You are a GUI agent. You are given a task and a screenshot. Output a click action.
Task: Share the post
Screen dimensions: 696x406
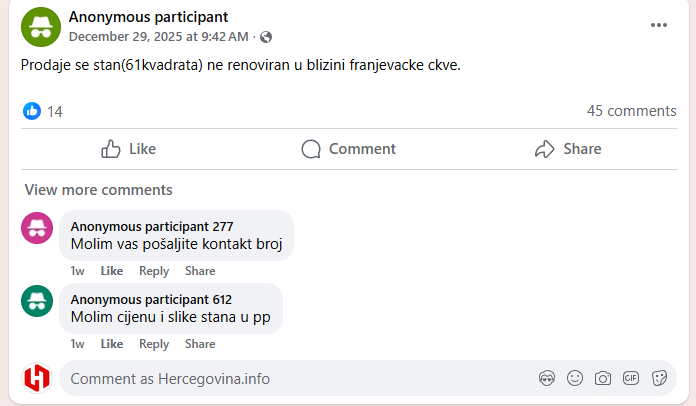click(568, 149)
